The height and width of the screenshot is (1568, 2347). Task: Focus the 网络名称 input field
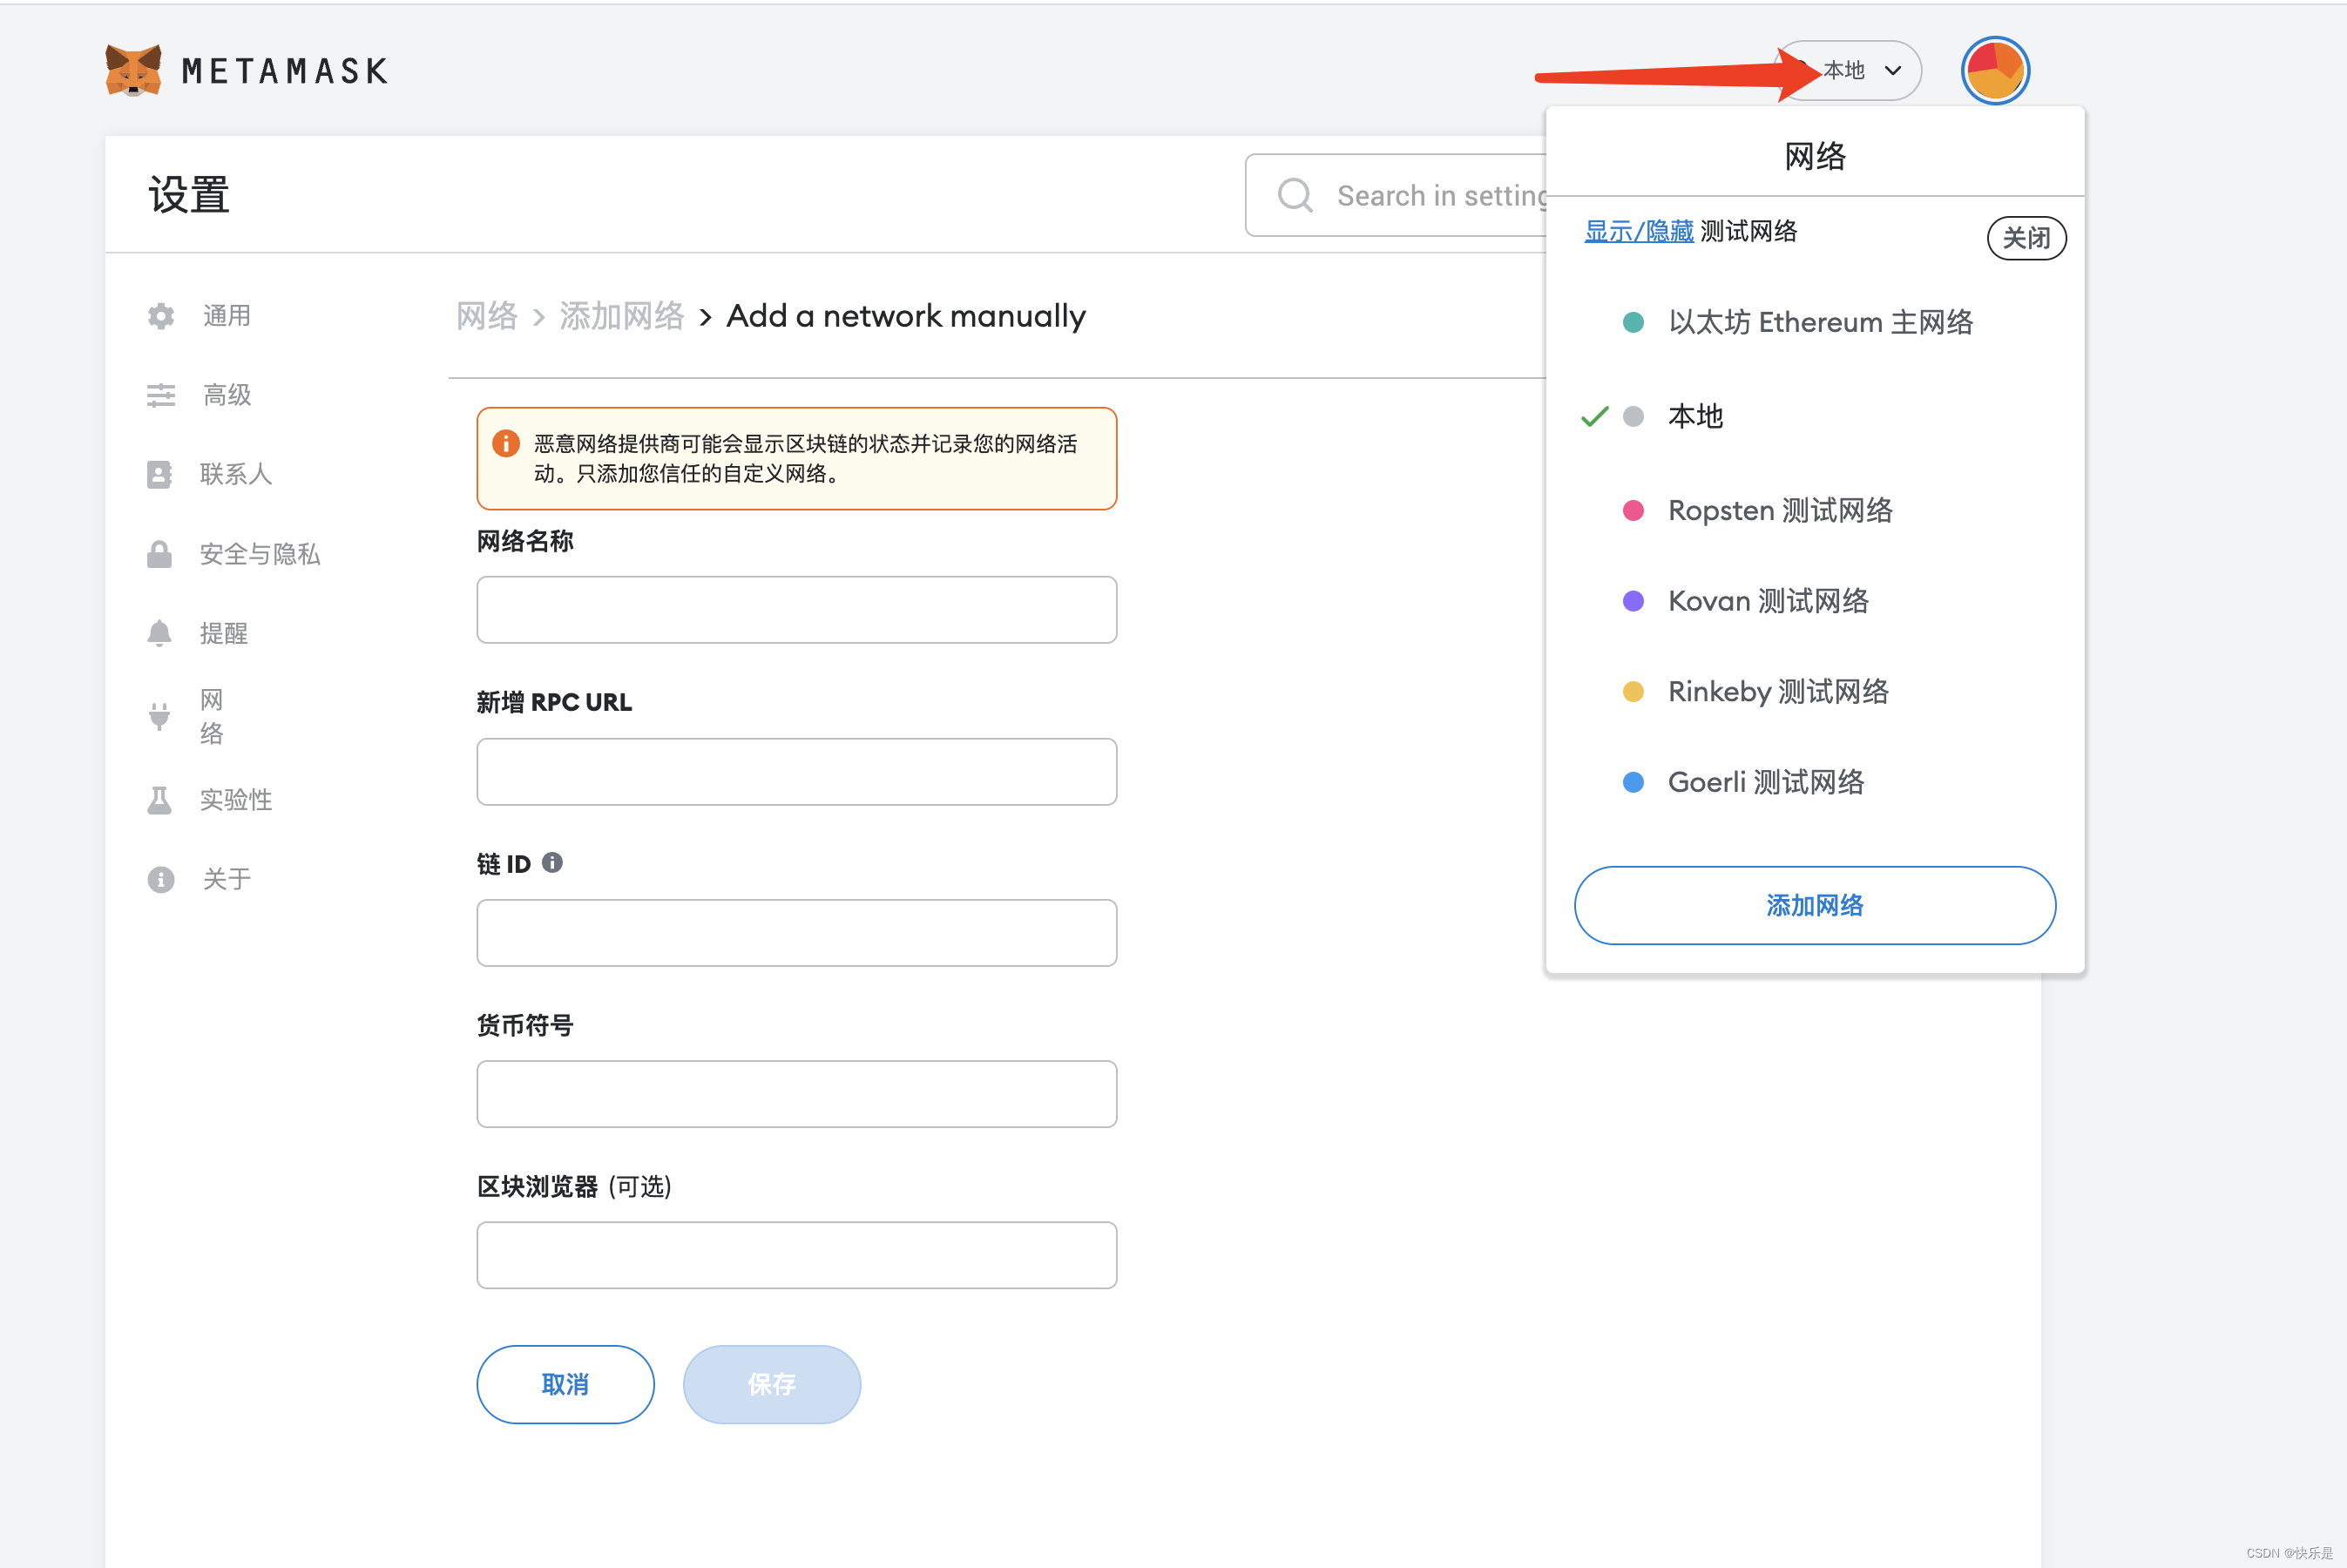[796, 609]
